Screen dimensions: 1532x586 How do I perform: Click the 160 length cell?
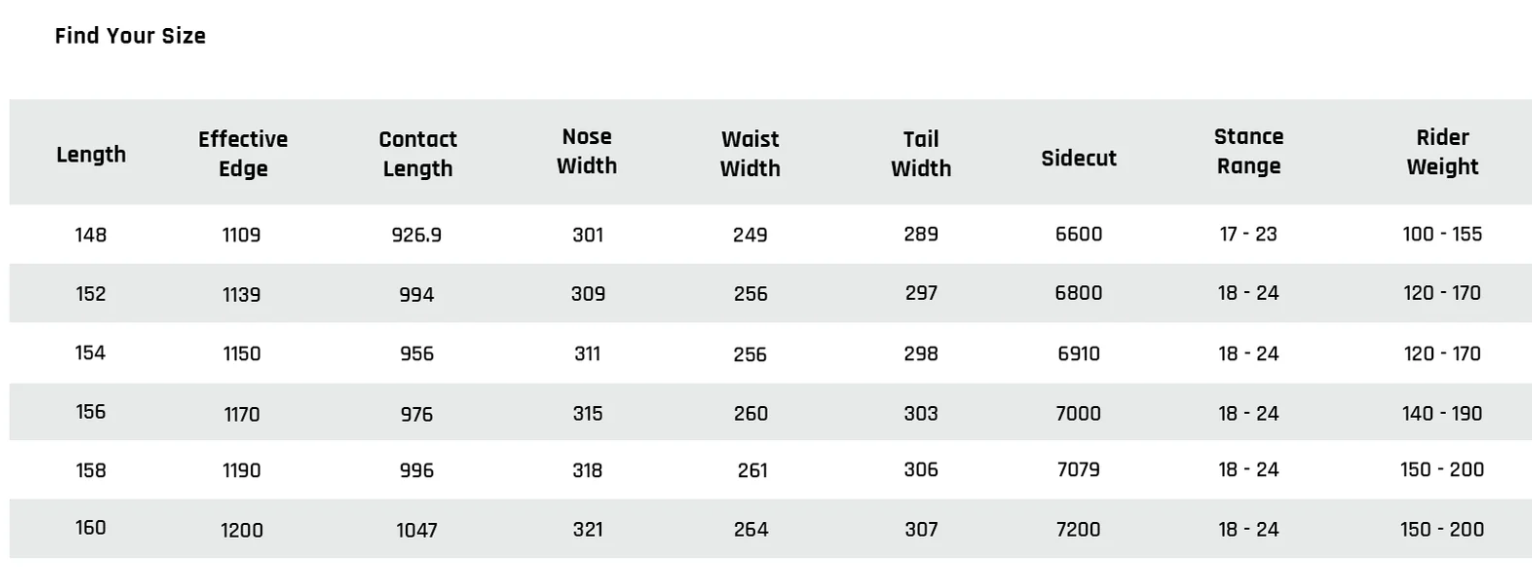(91, 528)
